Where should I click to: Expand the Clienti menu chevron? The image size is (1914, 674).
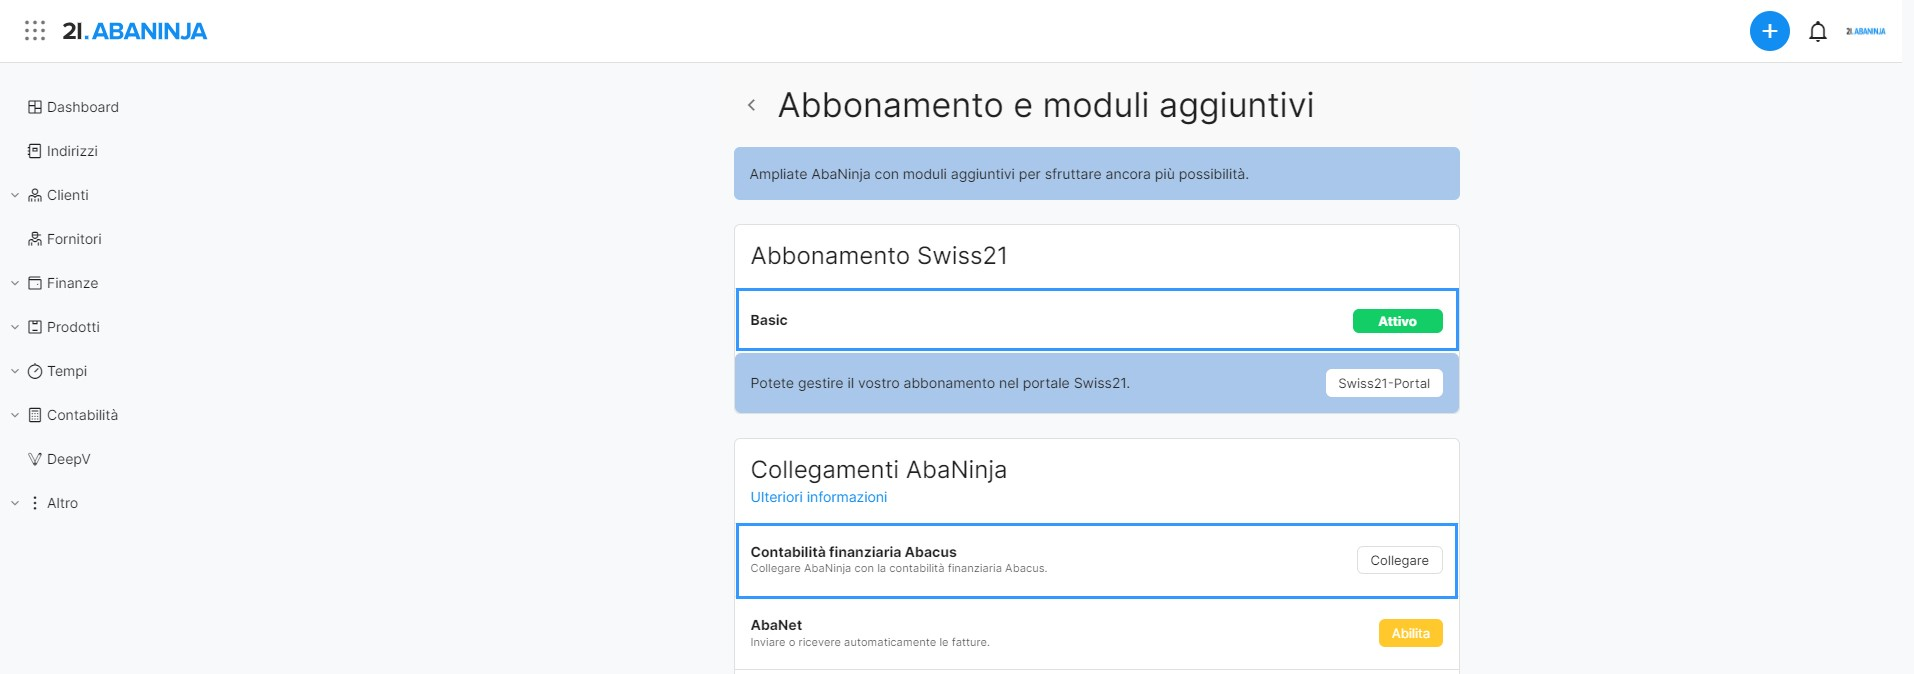tap(15, 195)
